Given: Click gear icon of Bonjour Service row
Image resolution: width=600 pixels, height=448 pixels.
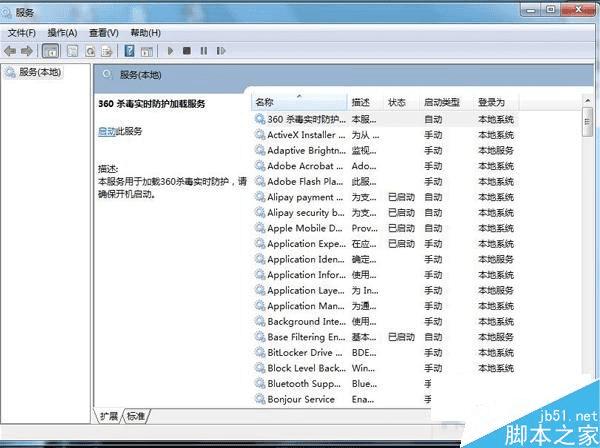Looking at the screenshot, I should [x=260, y=399].
